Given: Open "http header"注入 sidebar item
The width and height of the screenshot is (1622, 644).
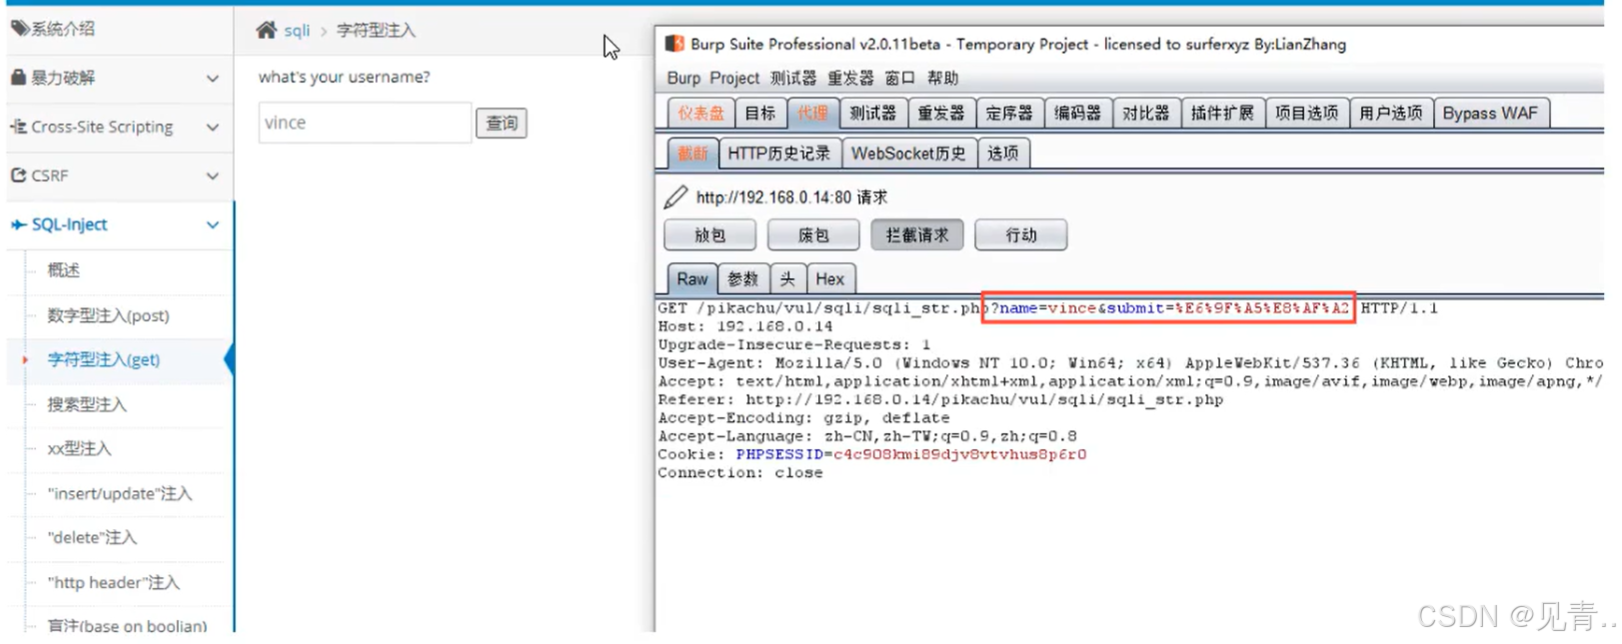Looking at the screenshot, I should pos(114,582).
